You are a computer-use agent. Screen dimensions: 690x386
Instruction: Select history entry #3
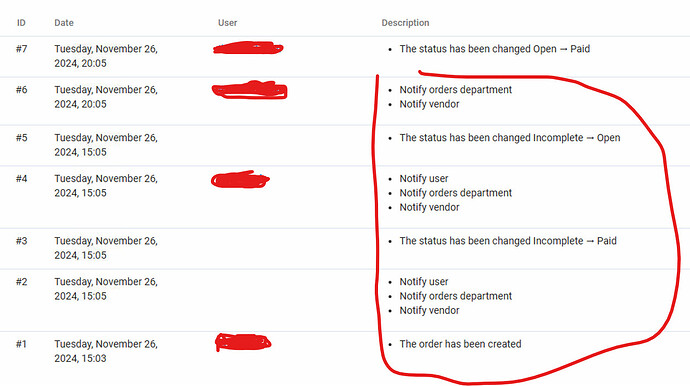(x=345, y=249)
